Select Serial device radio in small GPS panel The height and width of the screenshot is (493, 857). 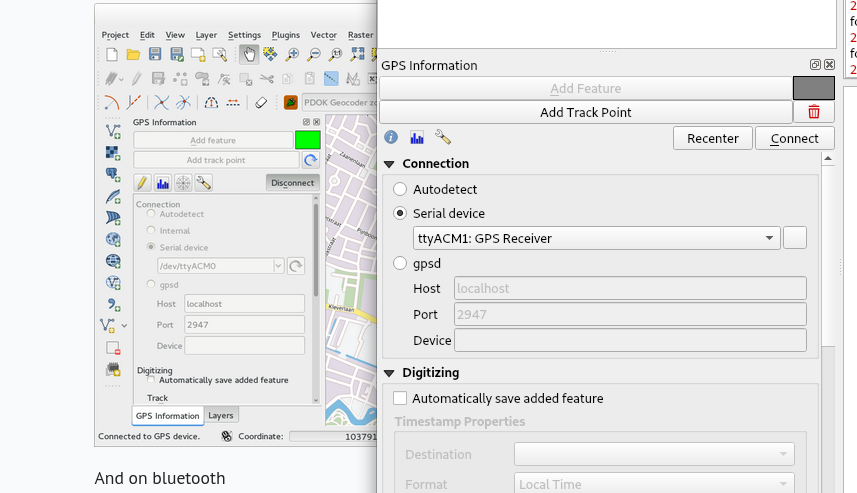pyautogui.click(x=151, y=247)
